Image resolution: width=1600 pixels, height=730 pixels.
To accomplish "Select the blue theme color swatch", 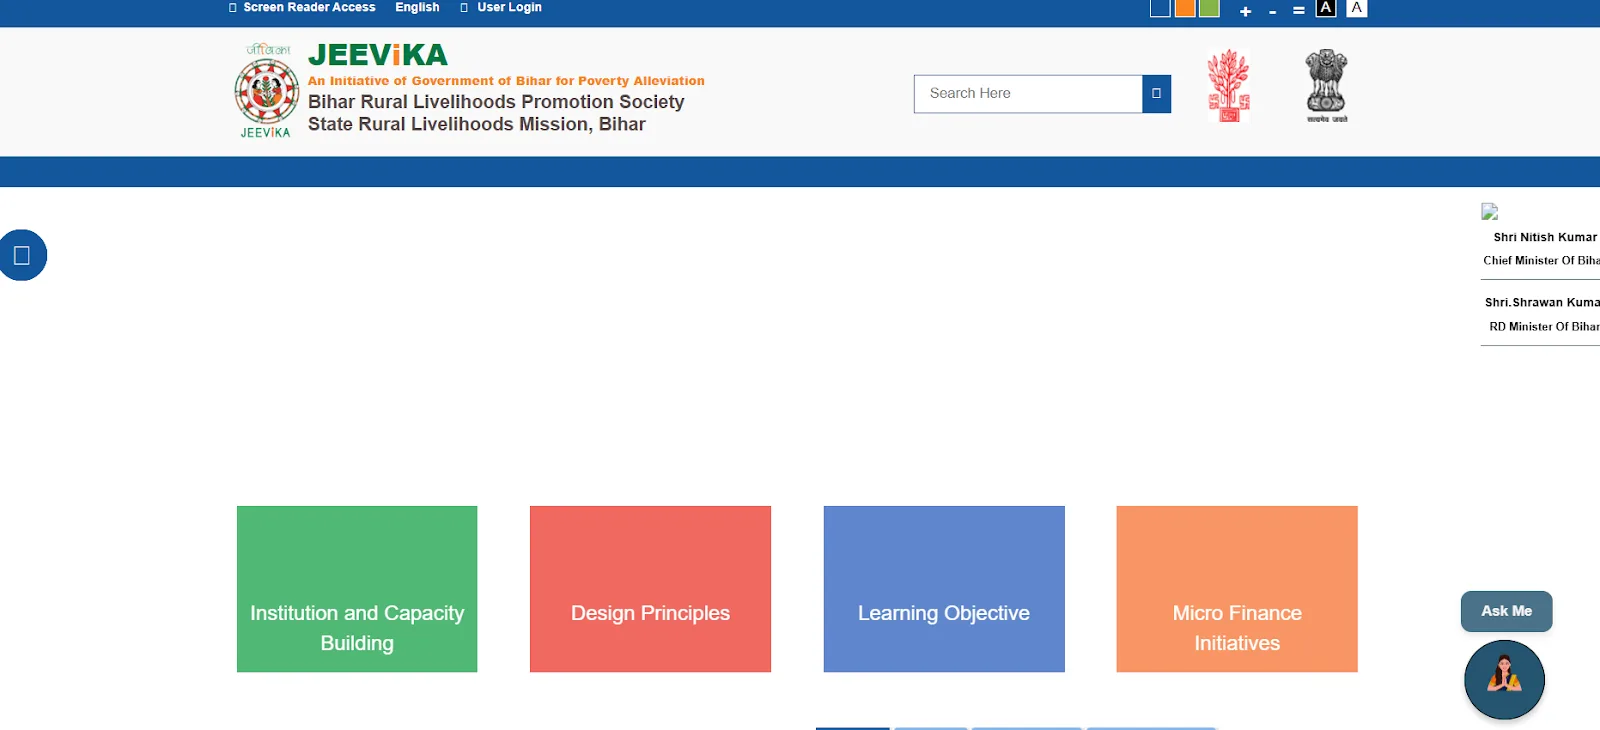I will click(x=1160, y=8).
